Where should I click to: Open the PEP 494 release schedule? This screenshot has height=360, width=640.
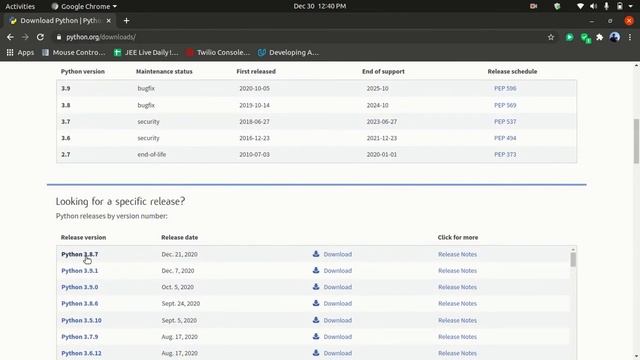point(505,138)
